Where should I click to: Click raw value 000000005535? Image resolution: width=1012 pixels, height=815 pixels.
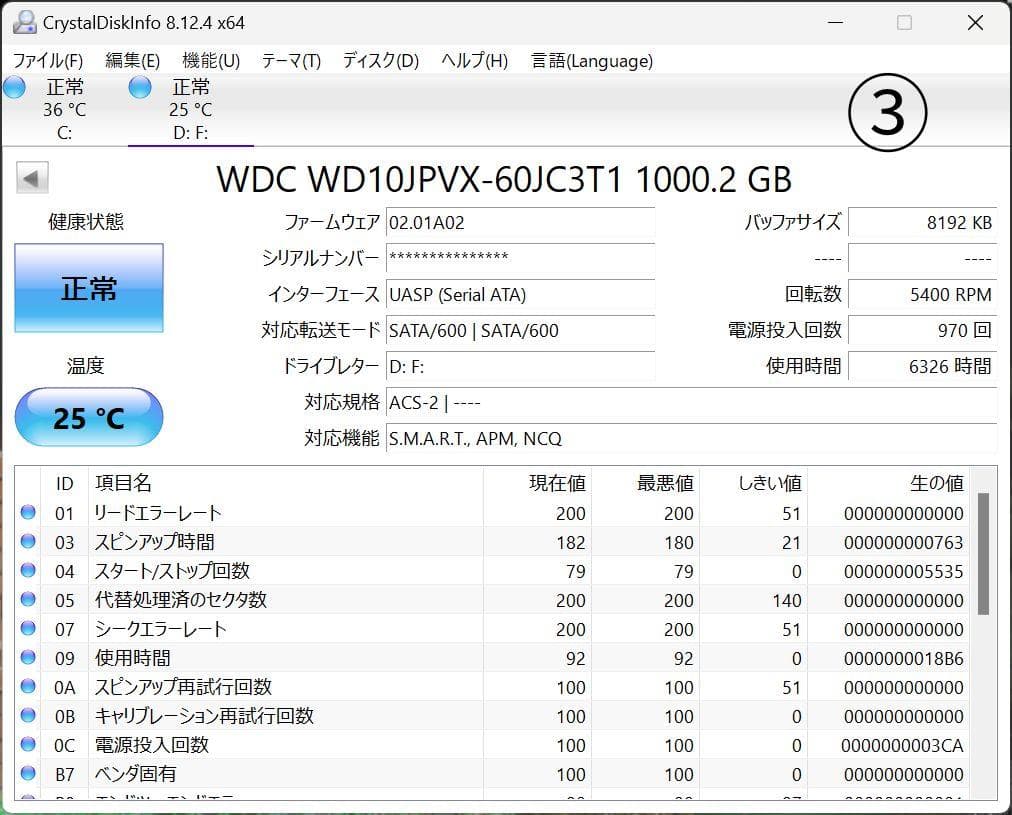point(904,572)
